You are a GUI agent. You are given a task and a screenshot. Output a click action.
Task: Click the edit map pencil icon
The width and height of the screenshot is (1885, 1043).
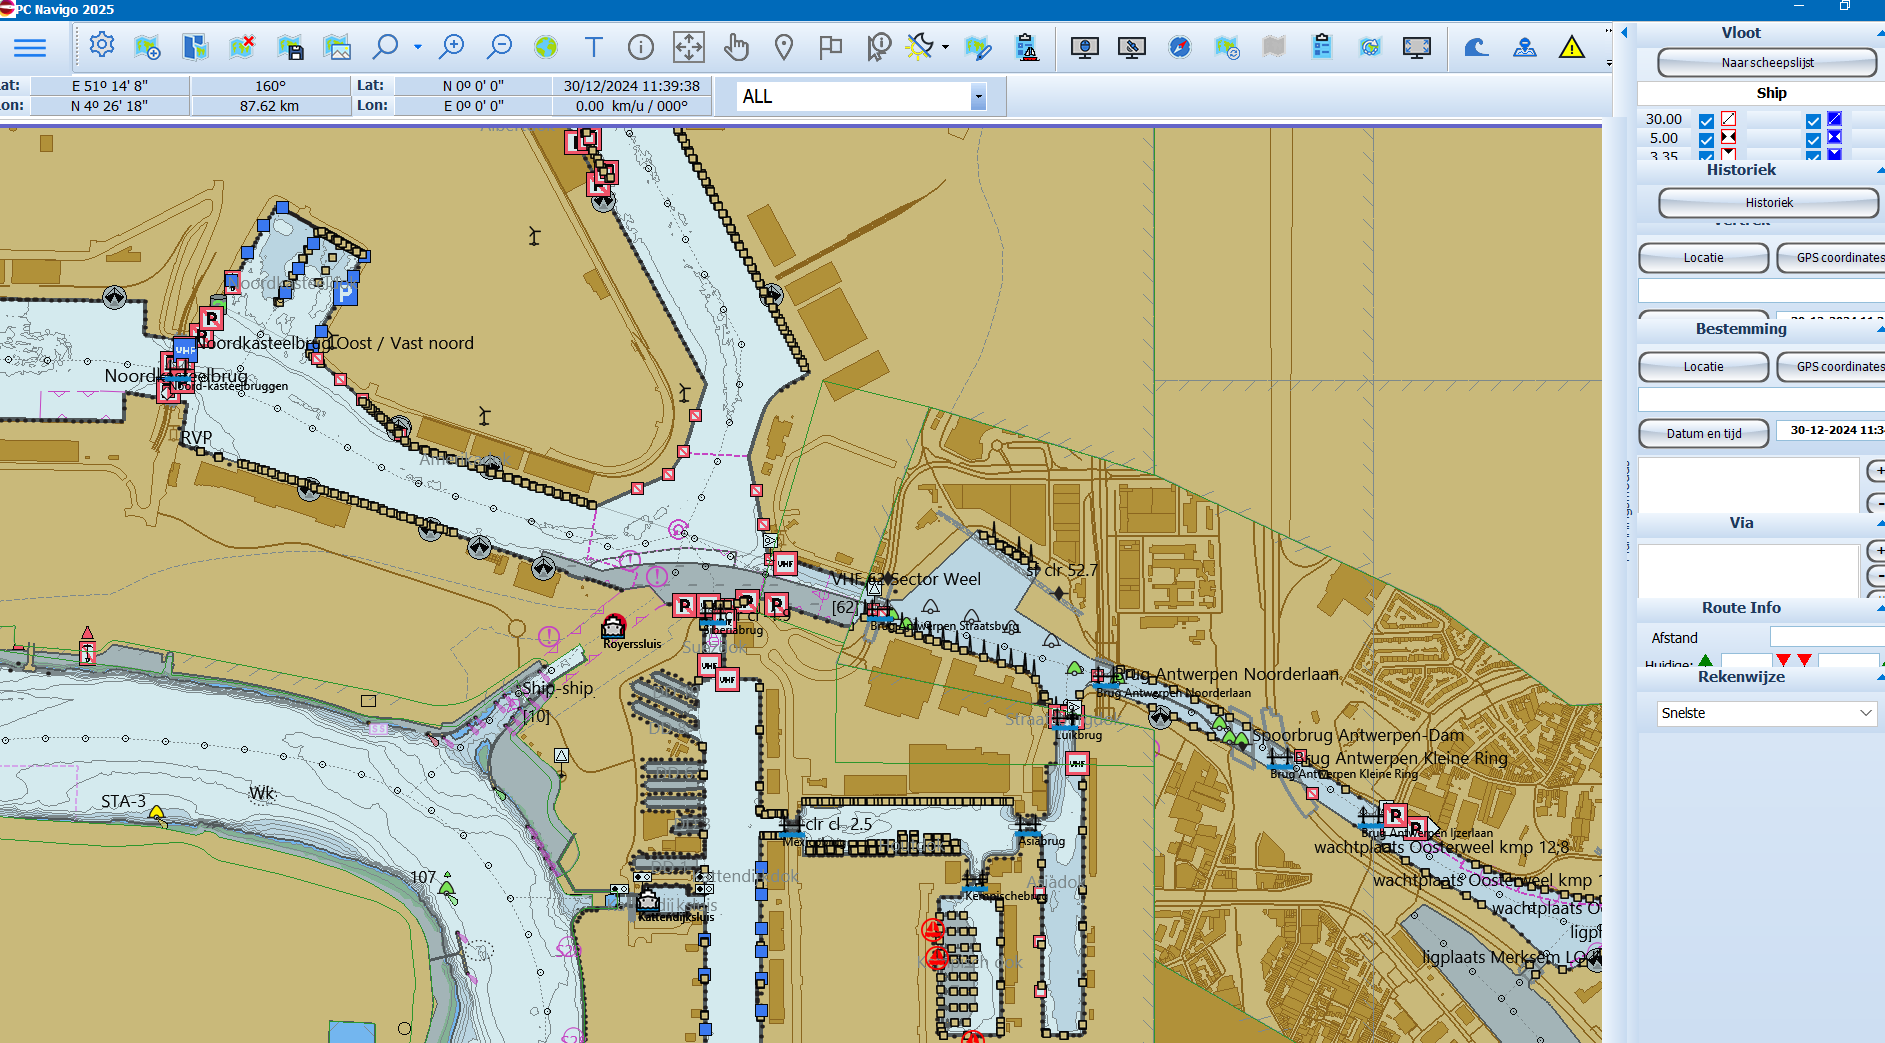[x=978, y=47]
